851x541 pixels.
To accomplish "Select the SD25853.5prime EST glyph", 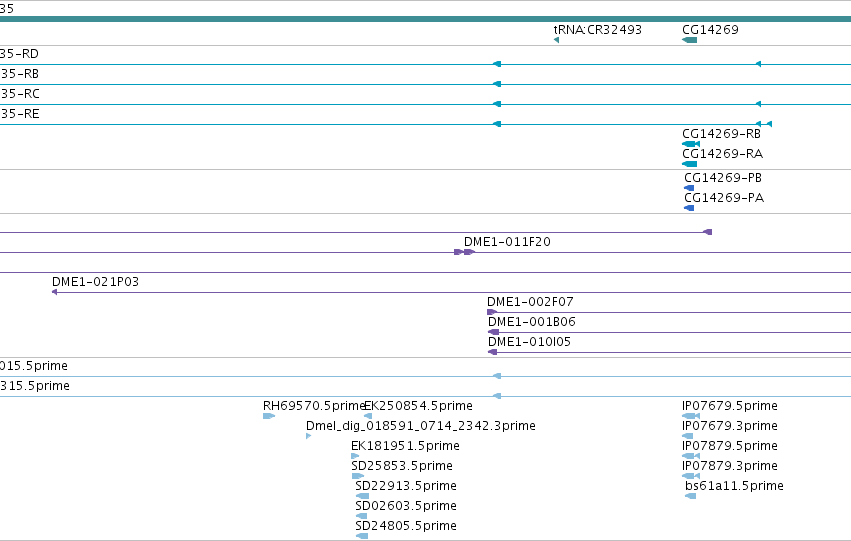I will tap(358, 476).
